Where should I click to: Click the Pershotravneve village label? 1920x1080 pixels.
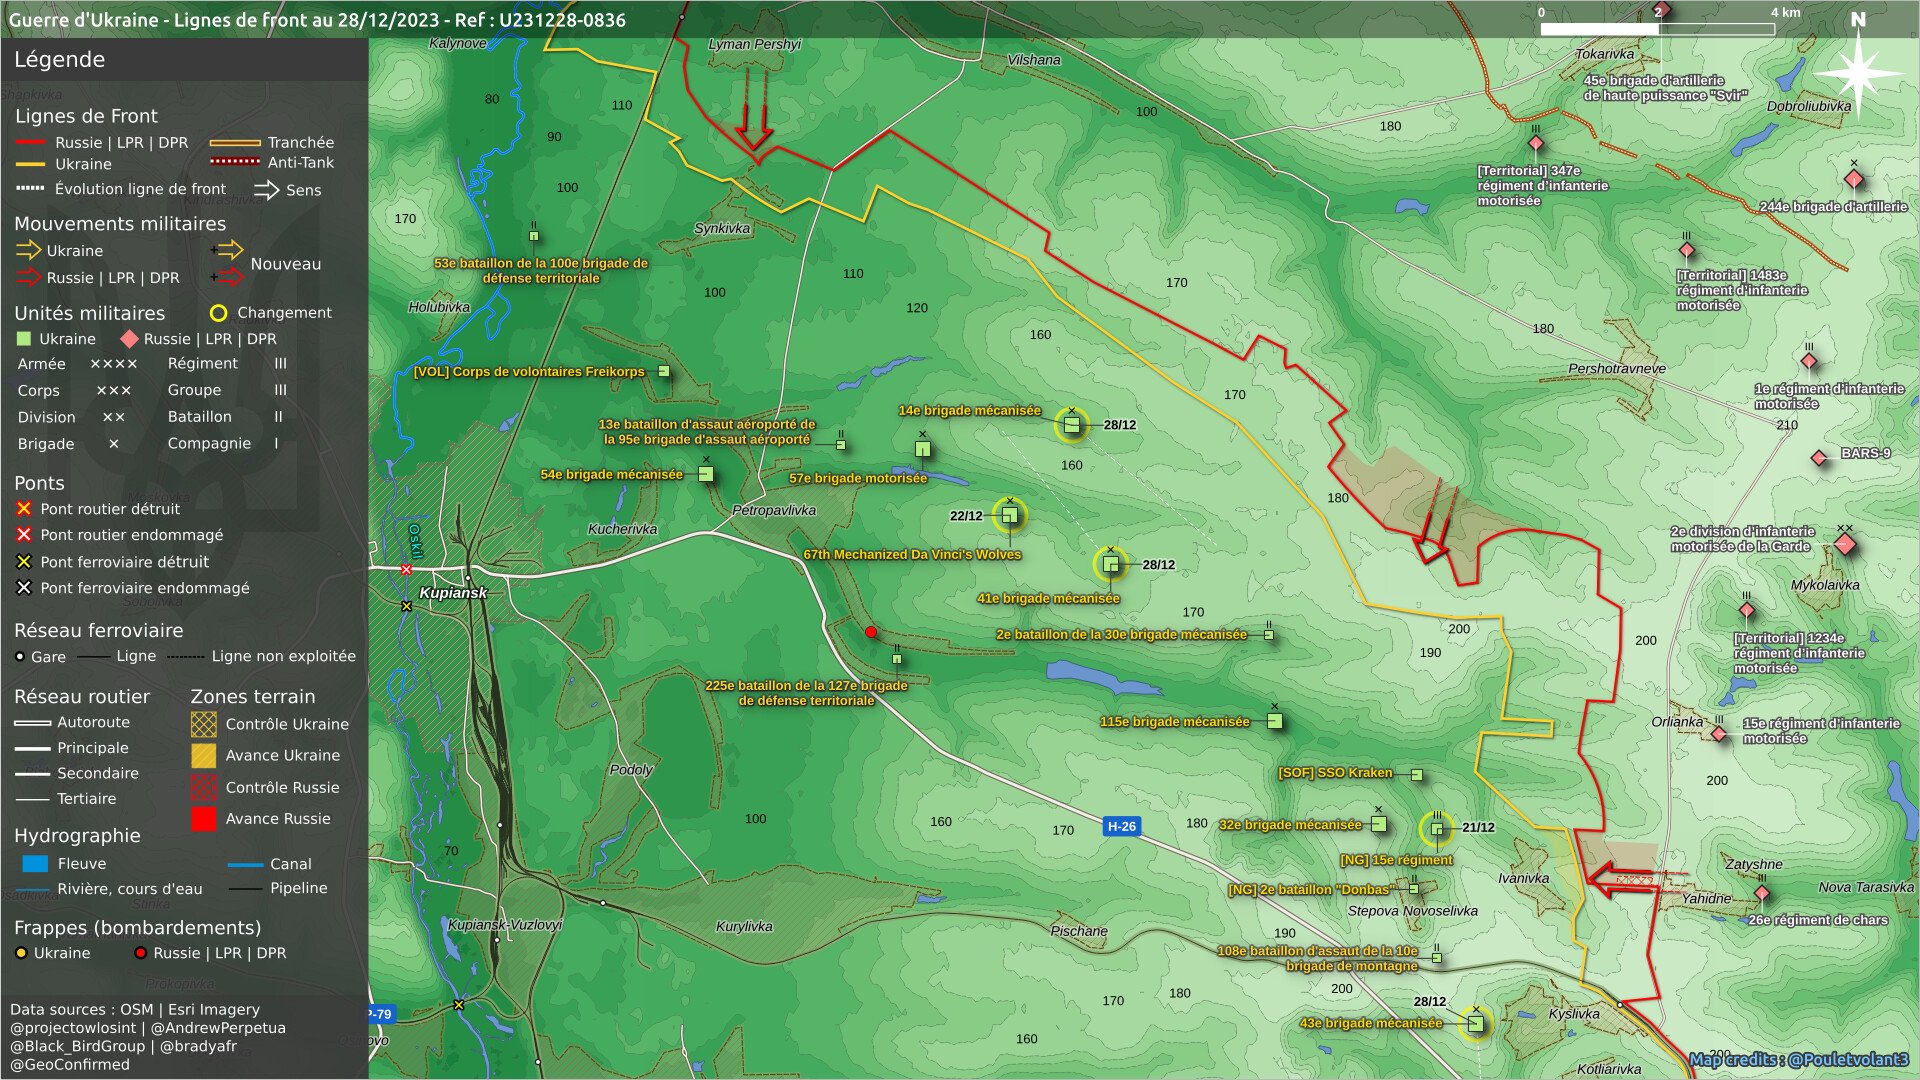click(1617, 368)
